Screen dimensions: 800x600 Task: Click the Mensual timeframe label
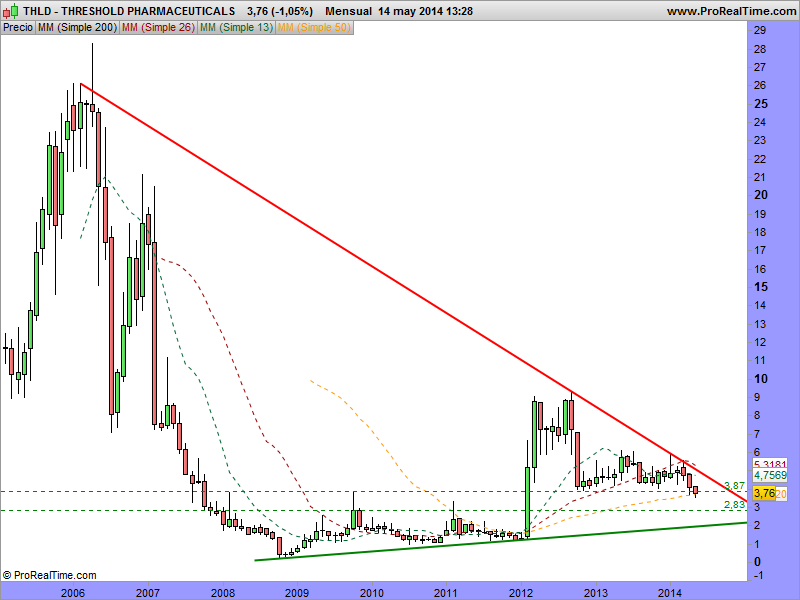(x=348, y=11)
